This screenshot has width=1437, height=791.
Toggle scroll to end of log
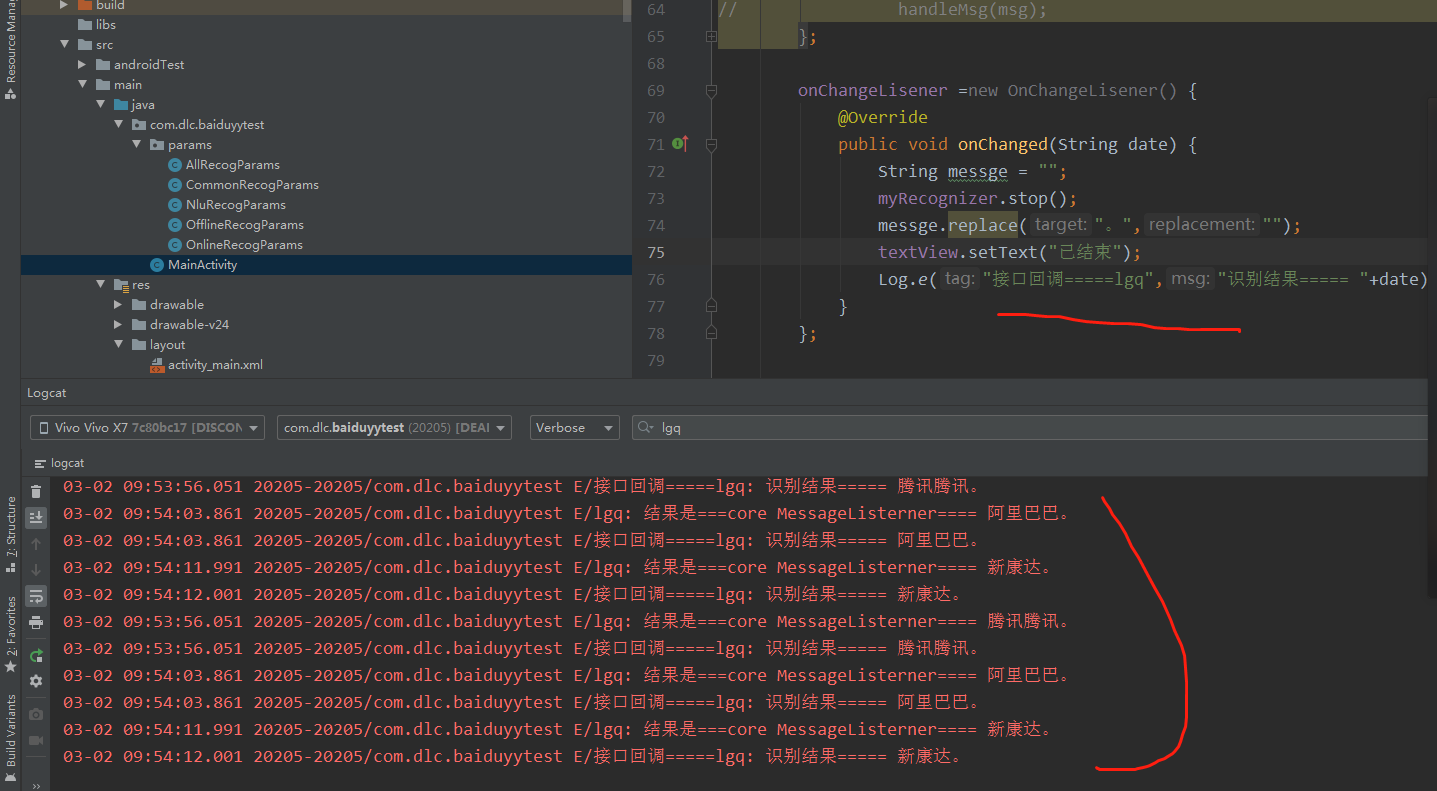point(36,517)
